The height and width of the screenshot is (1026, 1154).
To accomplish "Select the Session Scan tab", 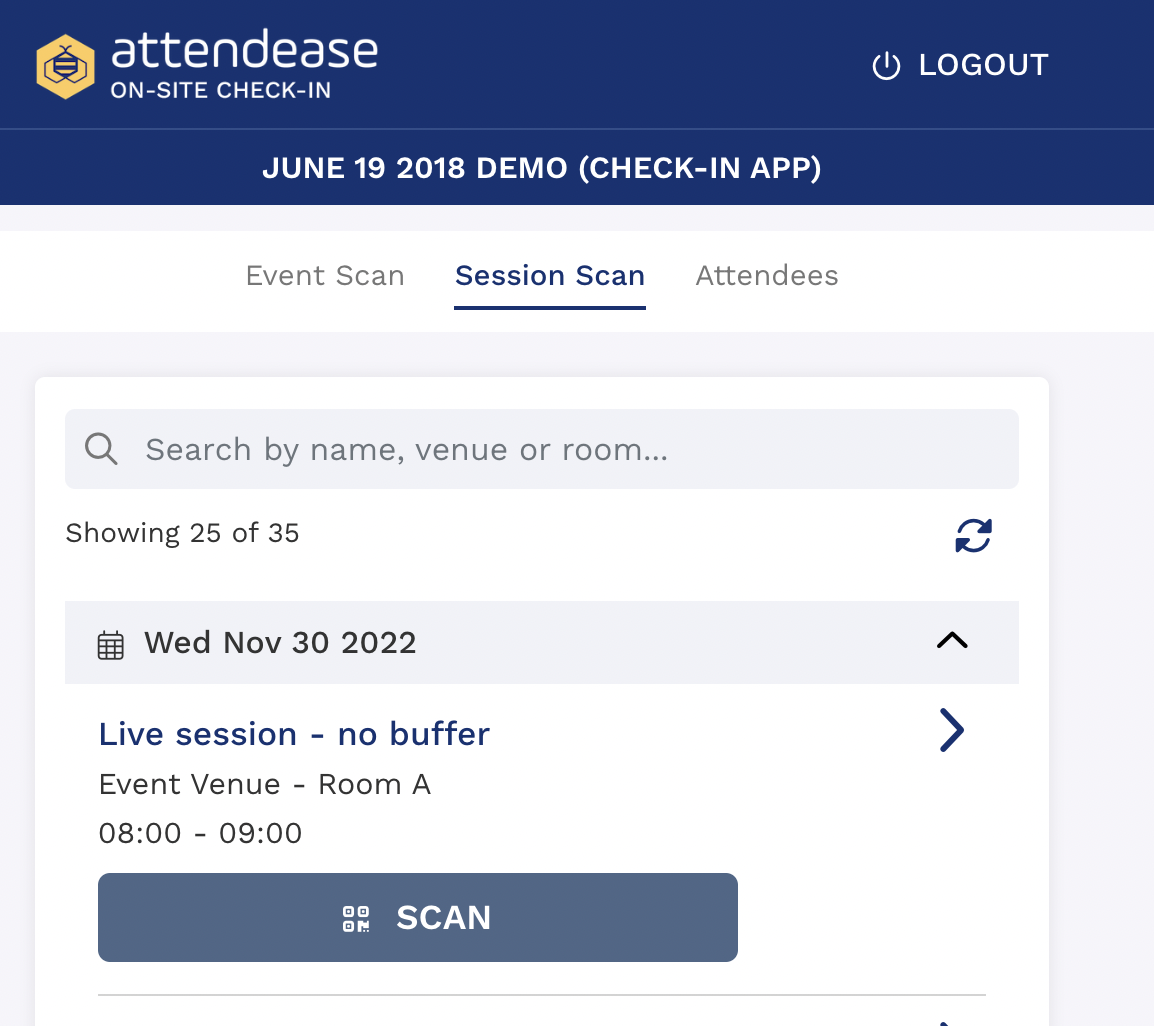I will click(x=549, y=275).
